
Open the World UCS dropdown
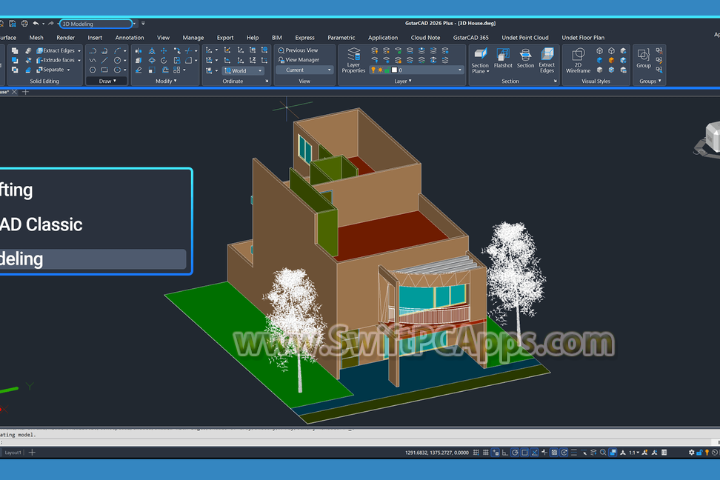[243, 70]
